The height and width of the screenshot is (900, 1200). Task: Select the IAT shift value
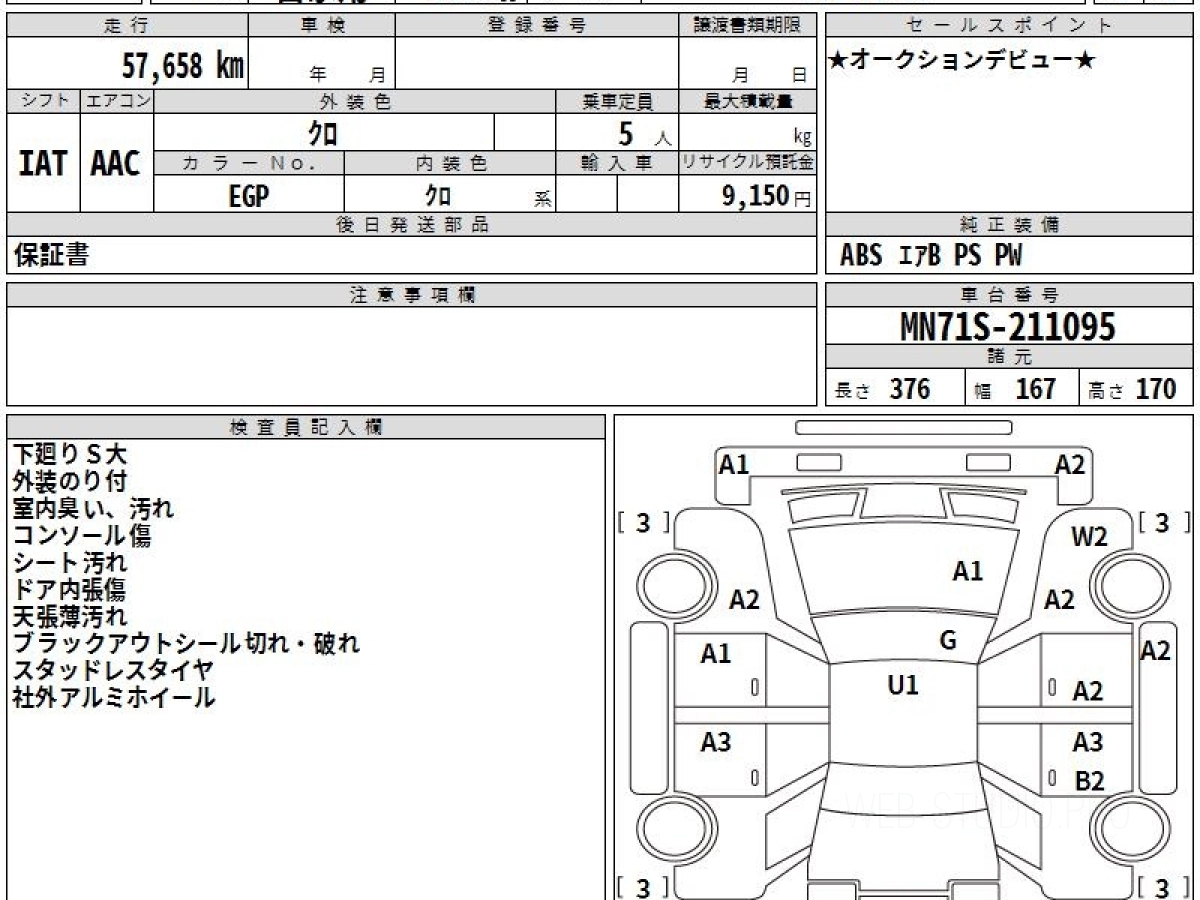(x=43, y=164)
